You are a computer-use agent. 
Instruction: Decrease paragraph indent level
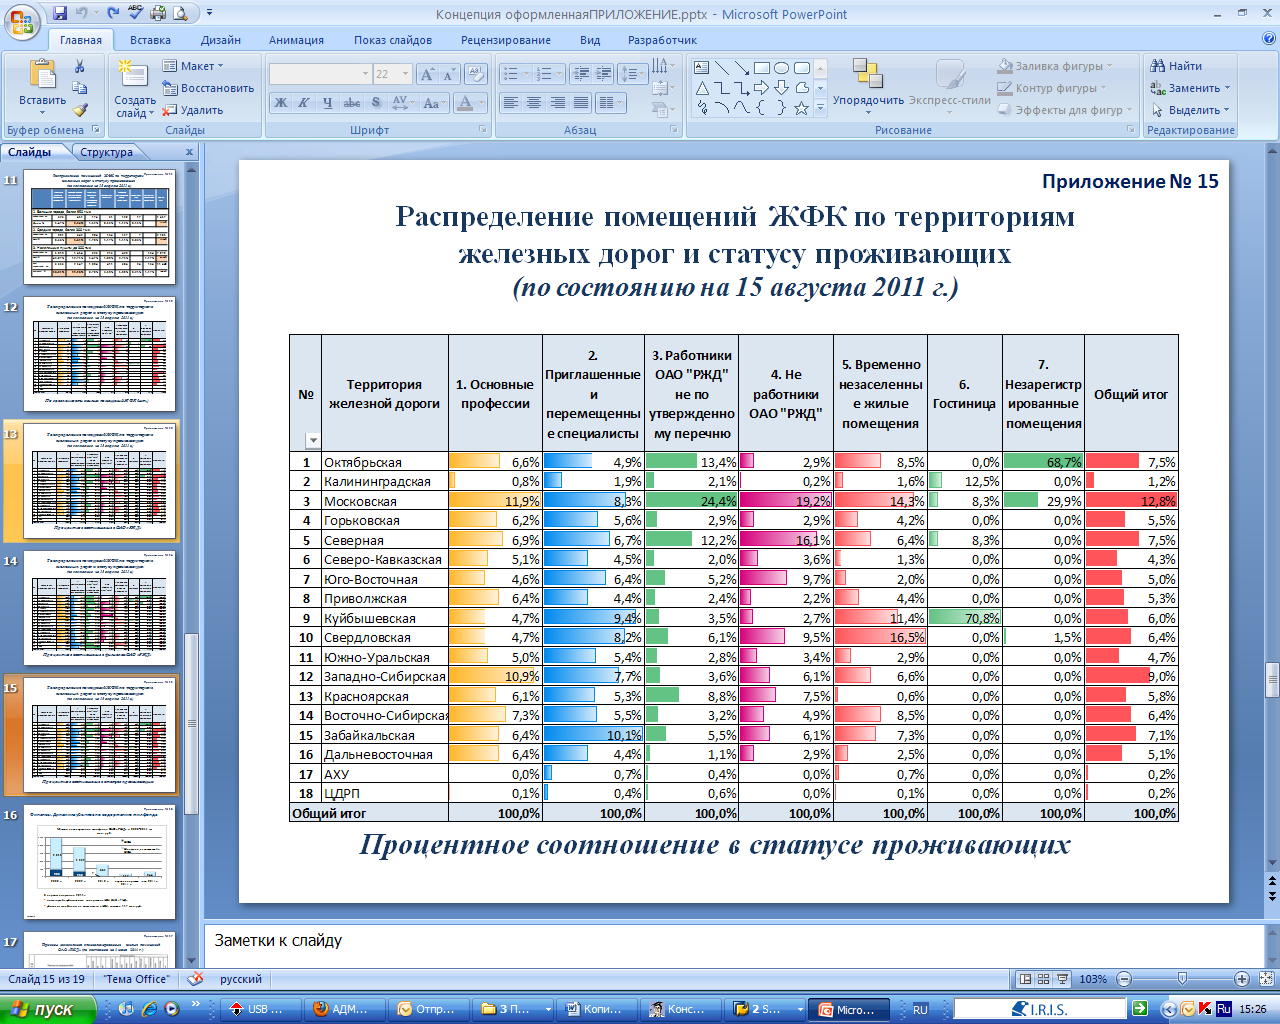pos(580,74)
